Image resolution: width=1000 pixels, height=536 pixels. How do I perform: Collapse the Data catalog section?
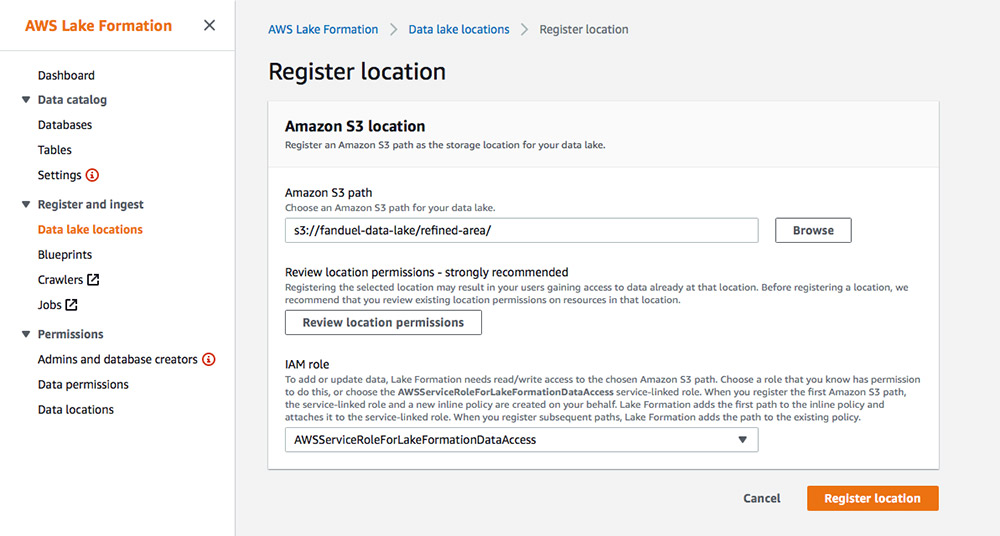(26, 100)
